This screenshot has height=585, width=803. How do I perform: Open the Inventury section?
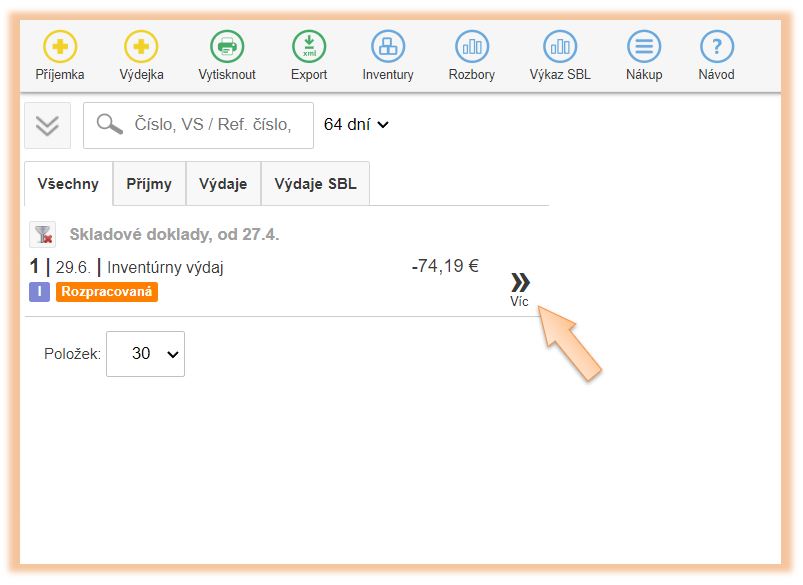click(x=388, y=47)
